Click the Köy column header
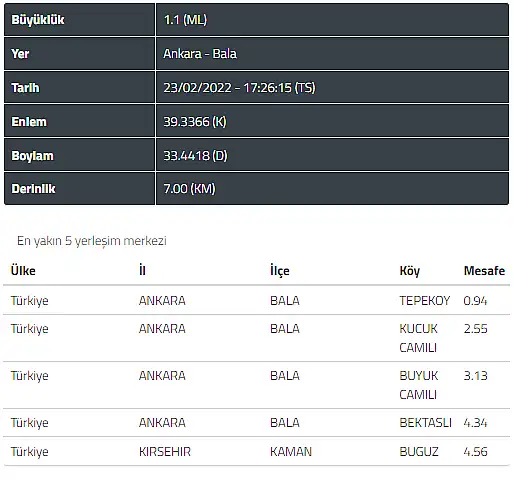 pos(410,271)
